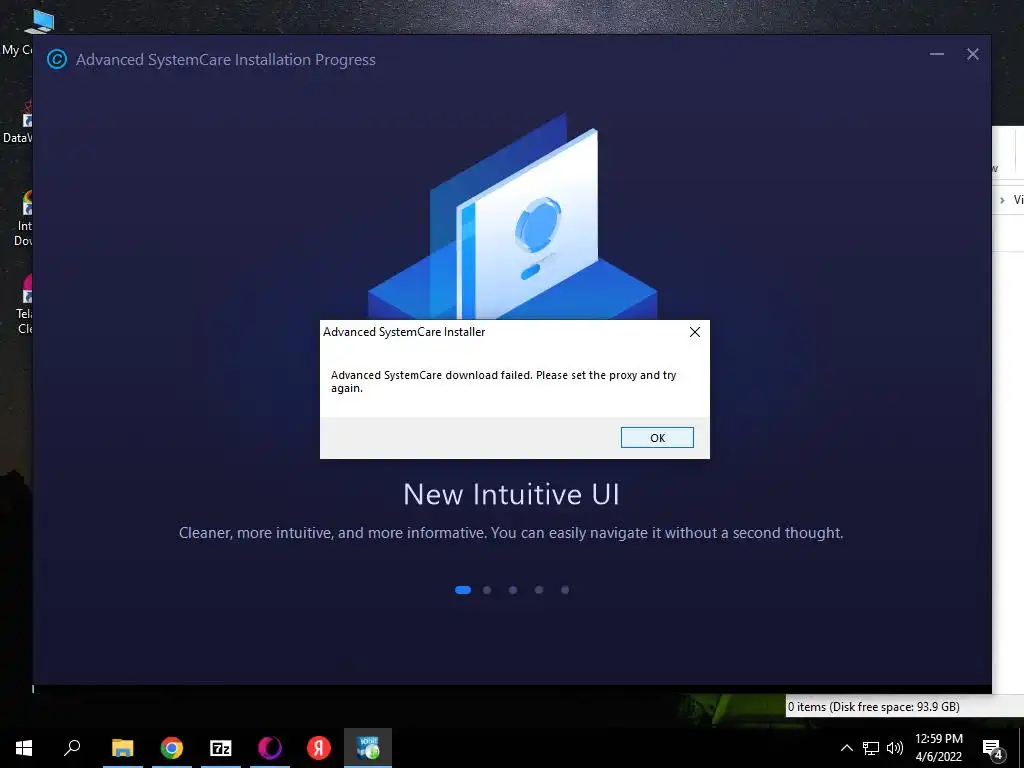
Task: Open the Opera GX browser taskbar icon
Action: 270,748
